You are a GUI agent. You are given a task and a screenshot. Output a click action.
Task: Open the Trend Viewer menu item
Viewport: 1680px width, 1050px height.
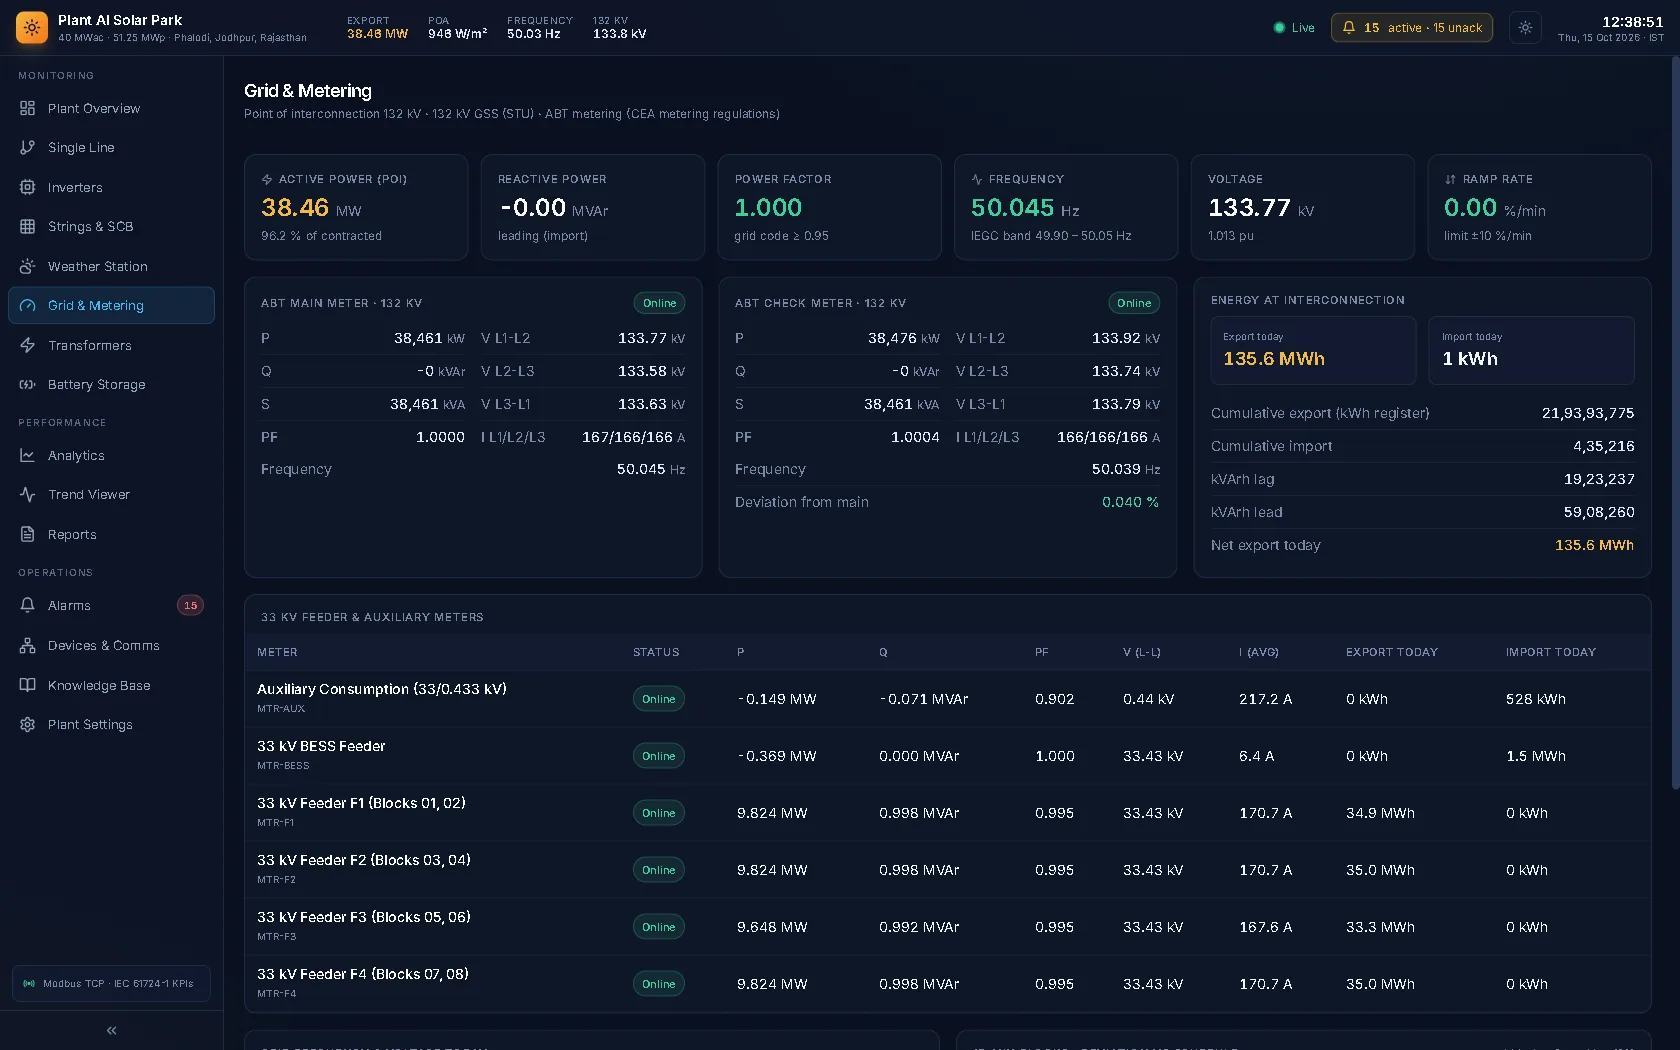[111, 494]
